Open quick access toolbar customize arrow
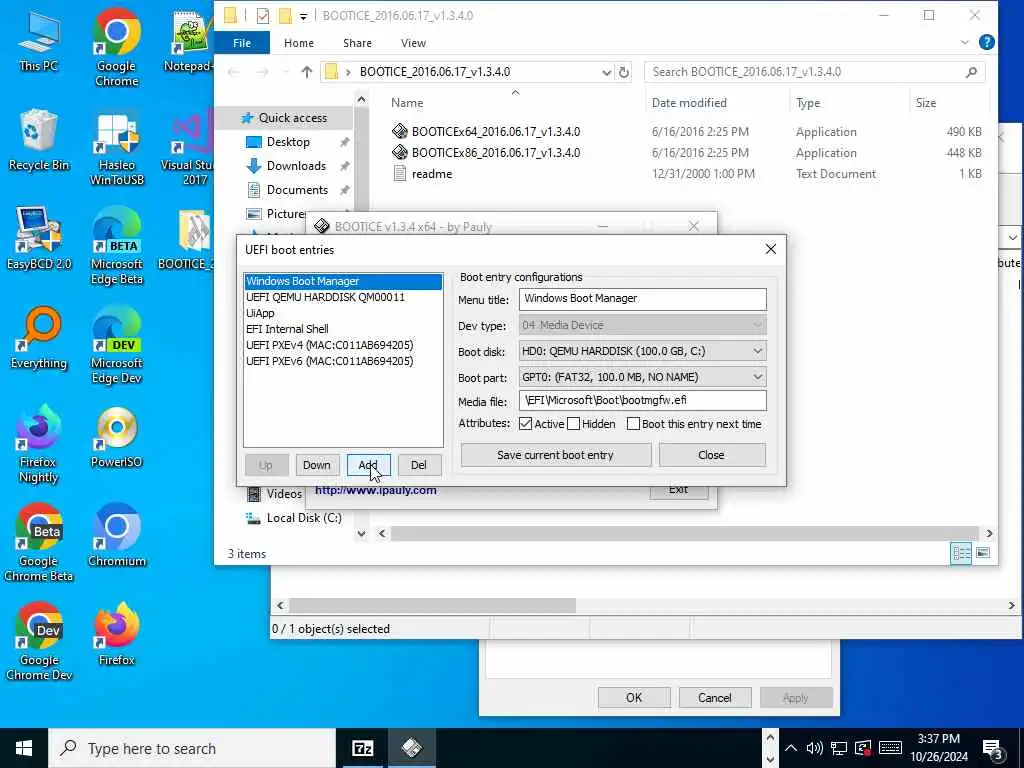Image resolution: width=1024 pixels, height=768 pixels. (304, 16)
